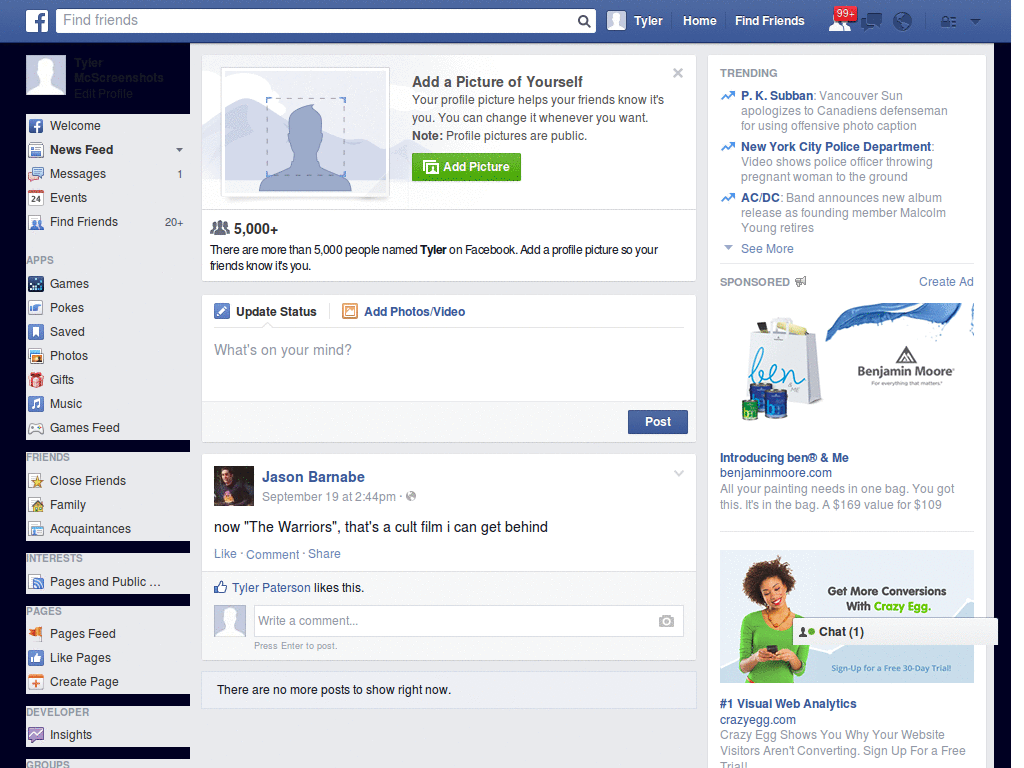Click the Close Friends star icon
This screenshot has height=768, width=1024.
pyautogui.click(x=36, y=481)
